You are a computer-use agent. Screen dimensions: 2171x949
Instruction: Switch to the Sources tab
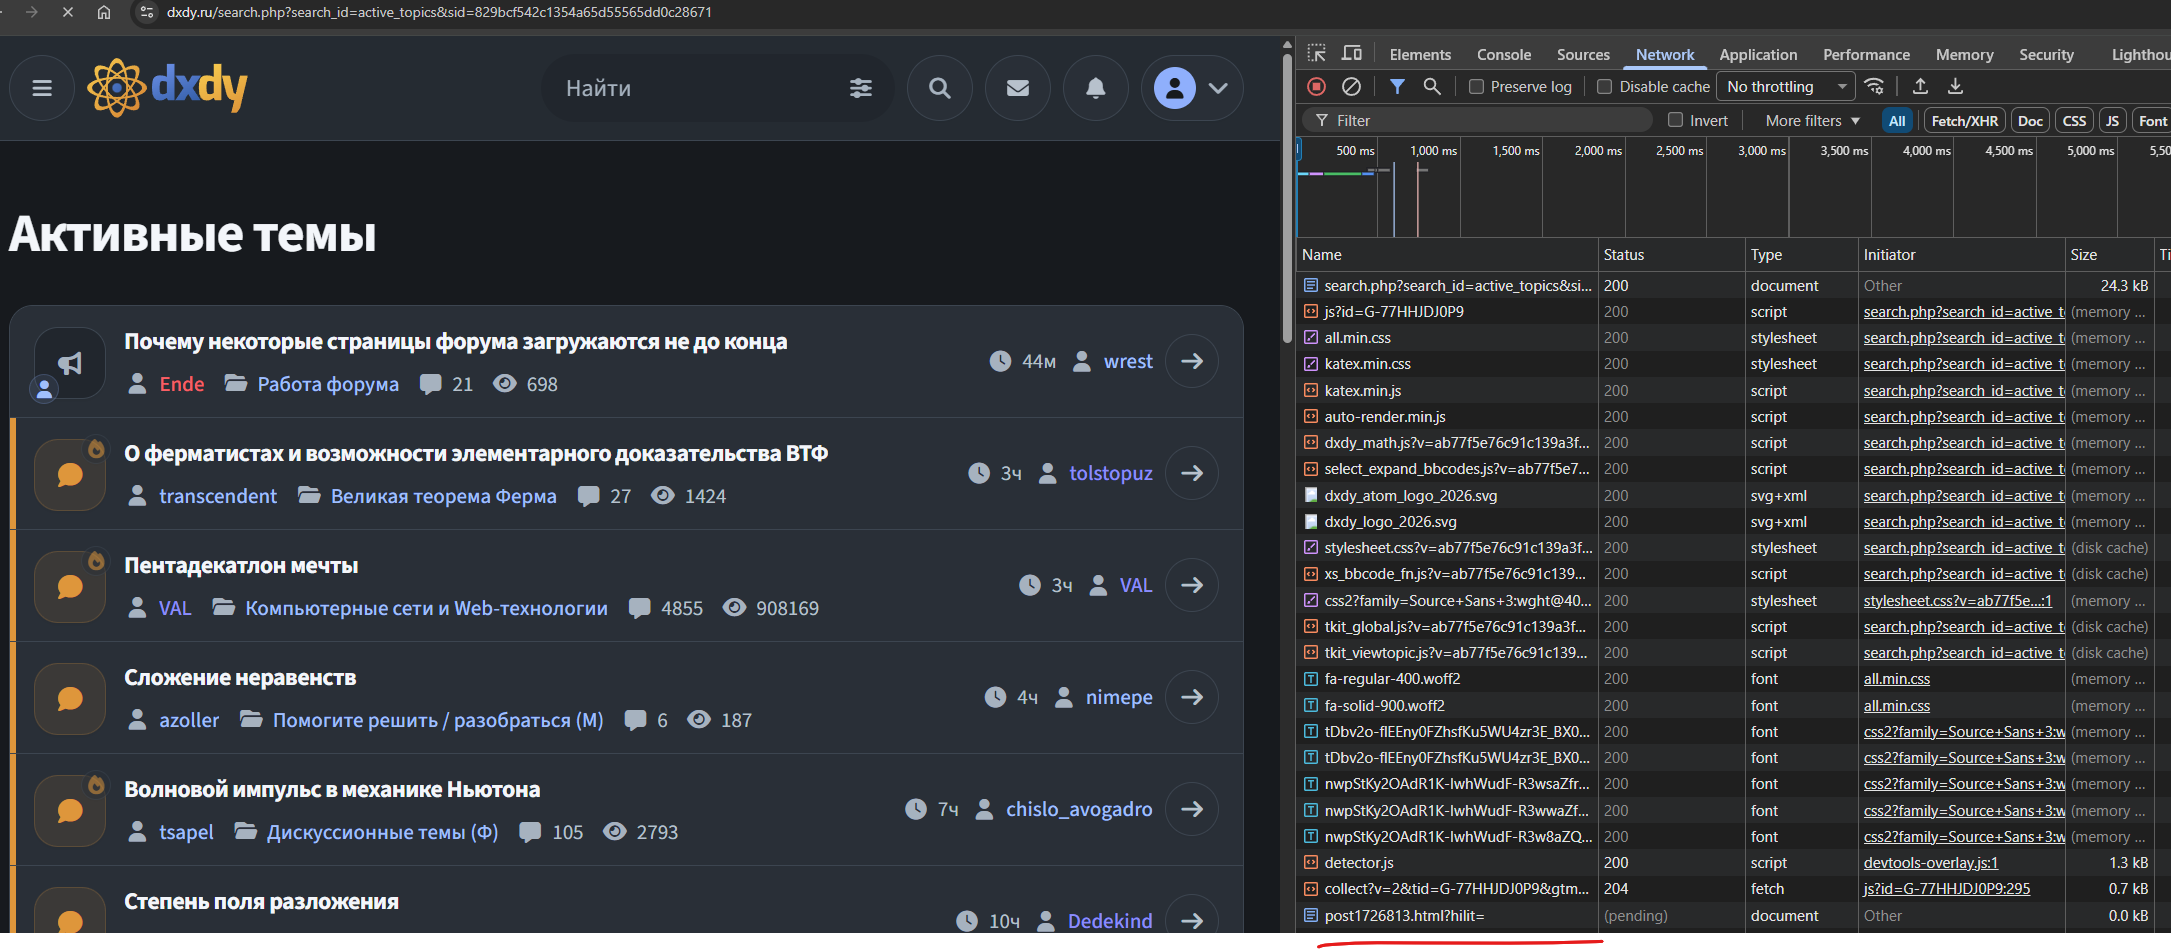click(1583, 55)
